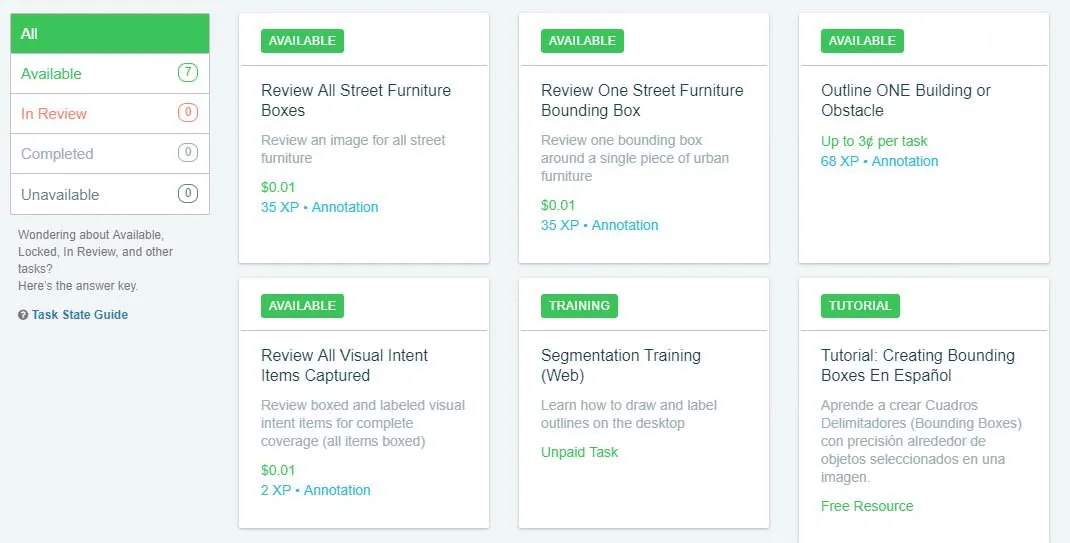Click the question mark help icon

(x=23, y=315)
